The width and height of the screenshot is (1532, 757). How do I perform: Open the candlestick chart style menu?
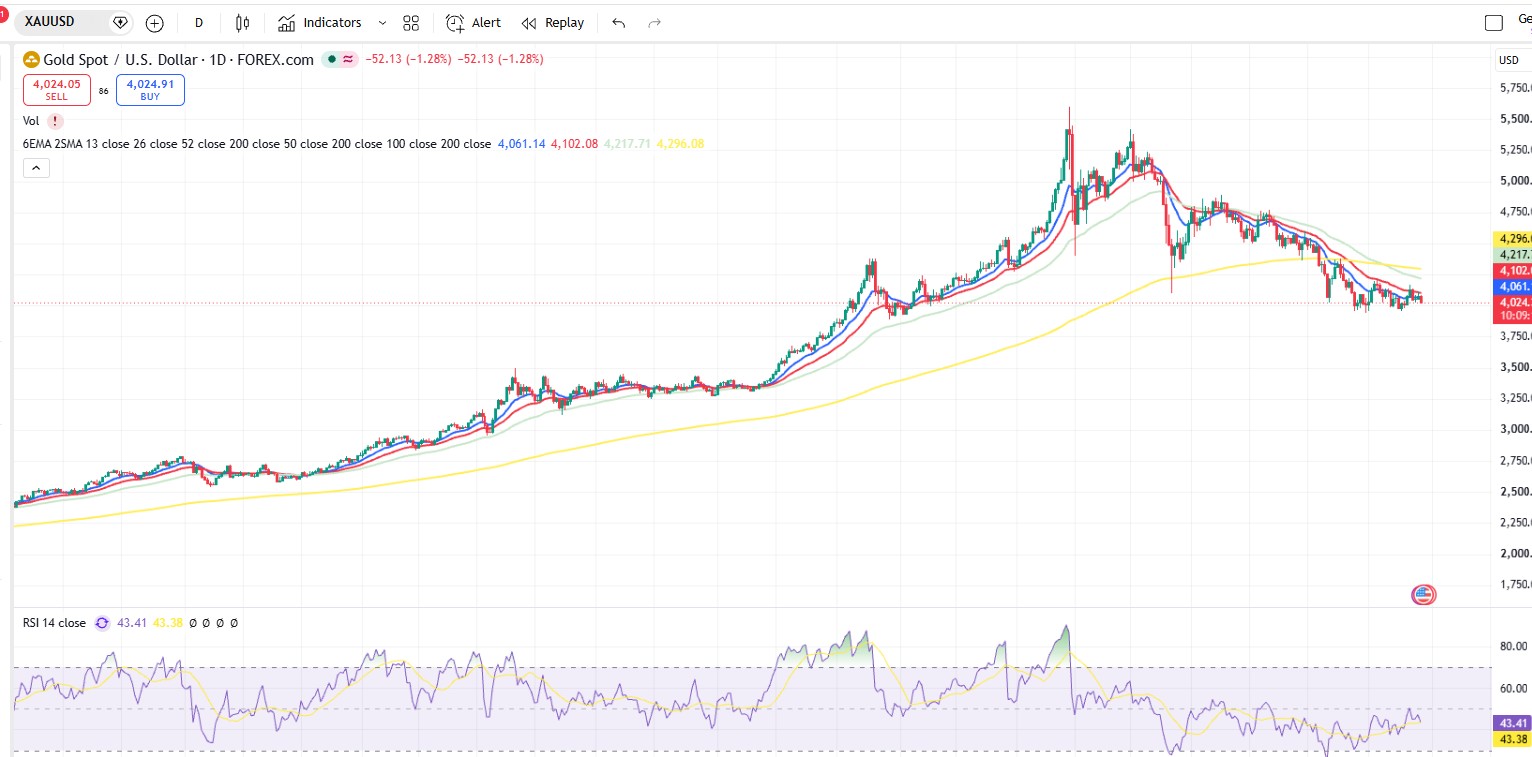(242, 22)
